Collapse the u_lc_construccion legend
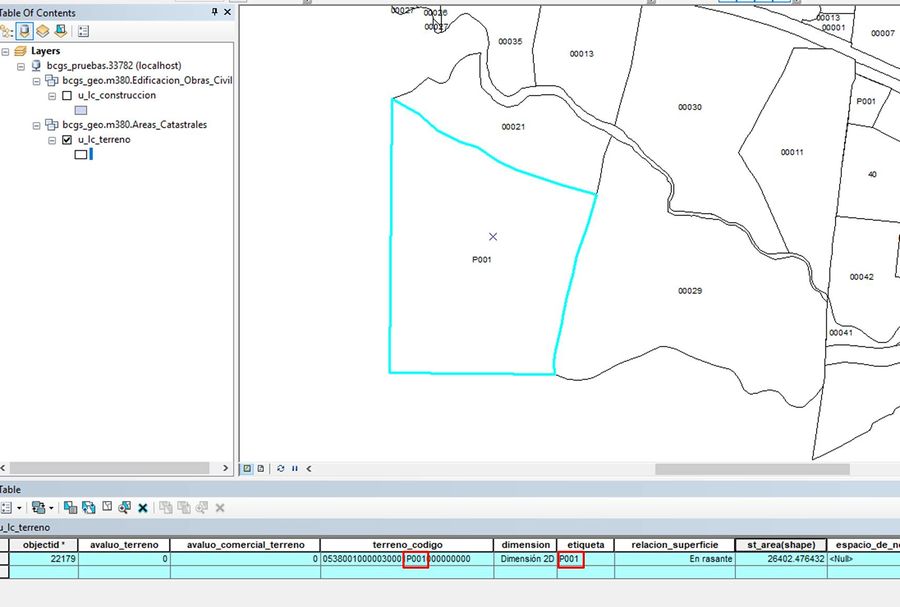Screen dimensions: 900x607 tap(52, 96)
